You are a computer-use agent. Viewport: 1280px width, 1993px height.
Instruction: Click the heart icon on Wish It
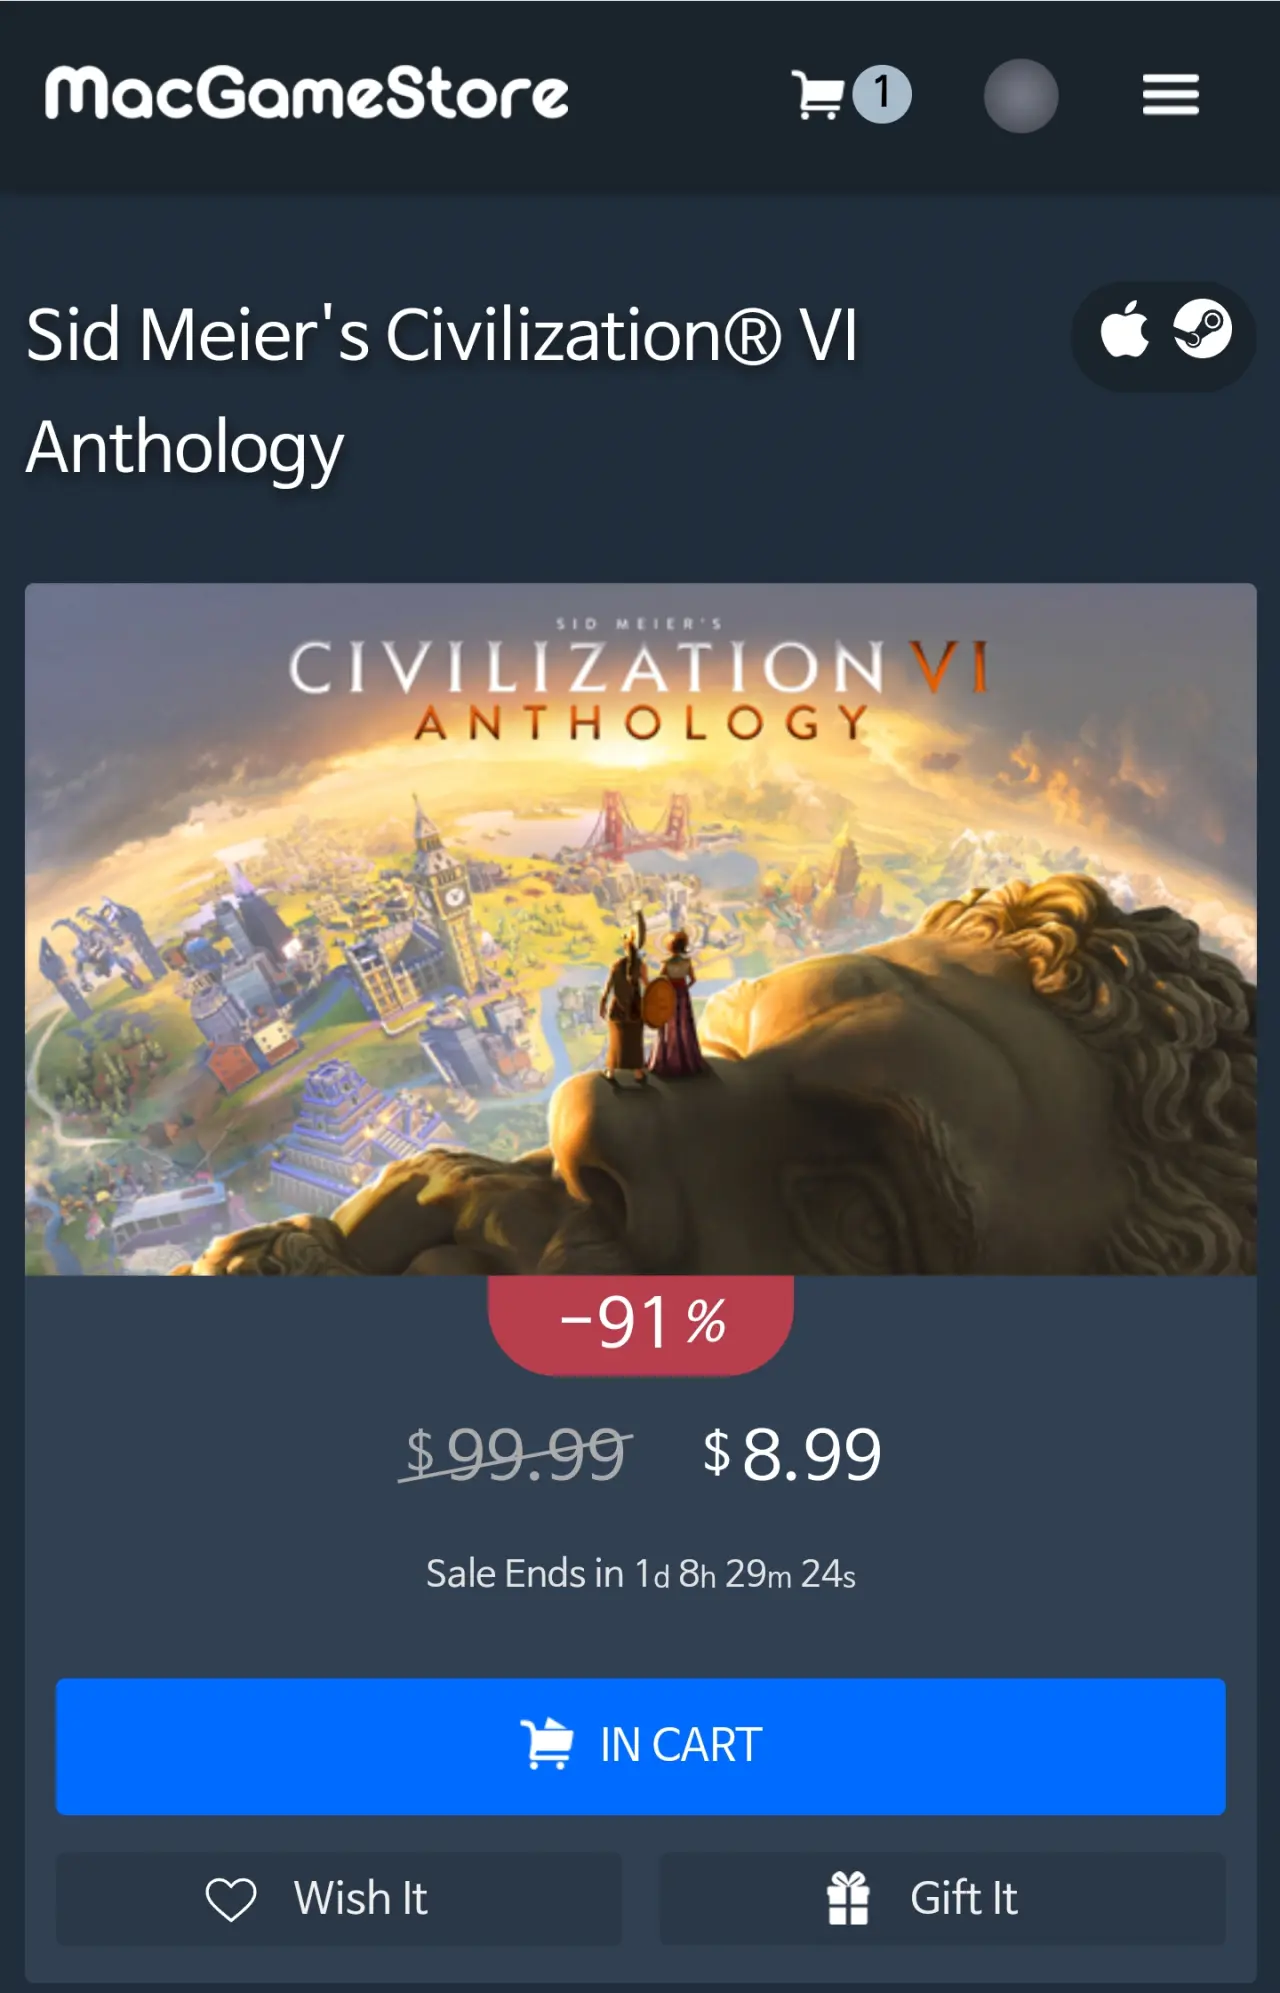point(231,1899)
